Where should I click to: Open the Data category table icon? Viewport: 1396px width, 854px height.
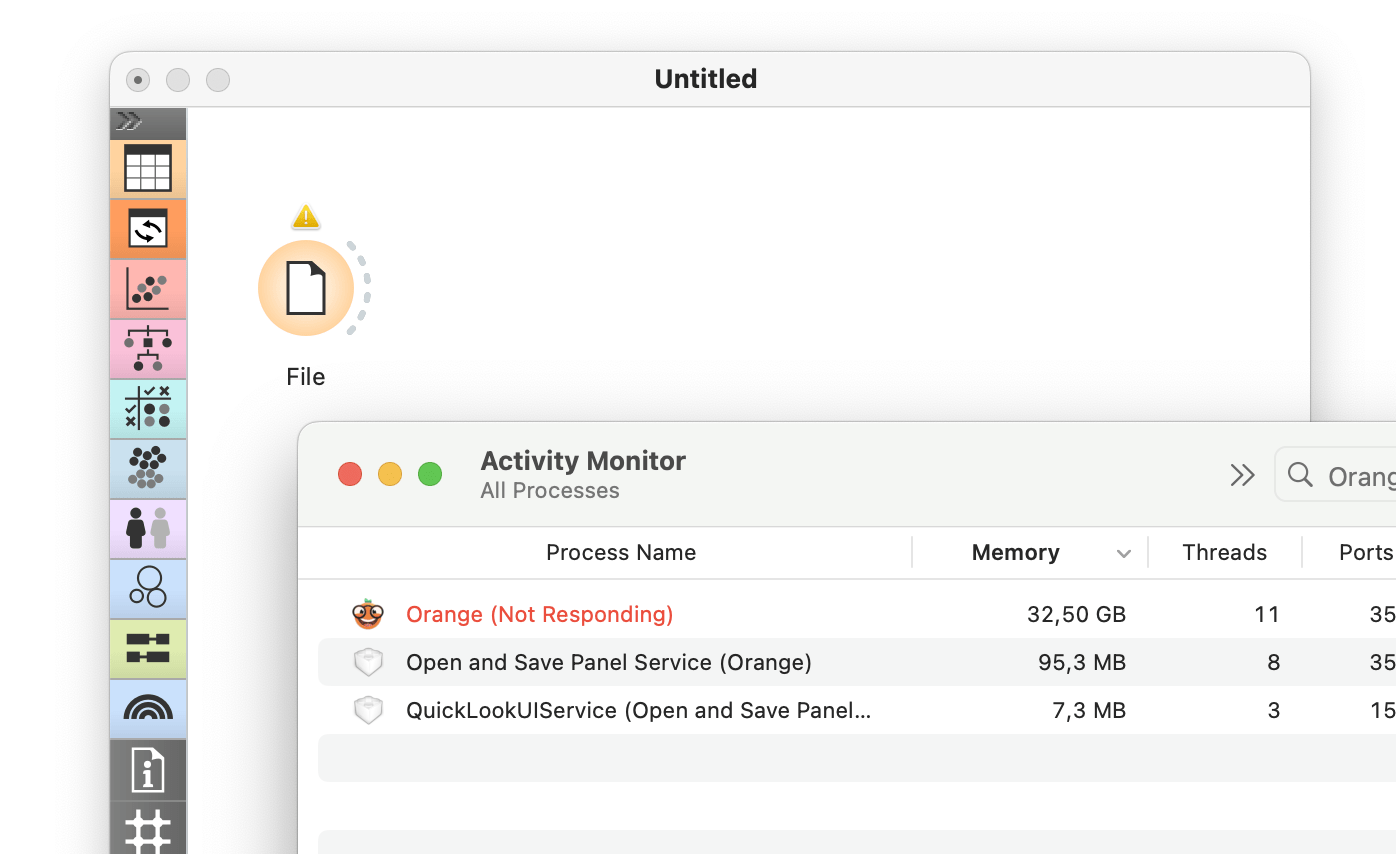point(148,168)
